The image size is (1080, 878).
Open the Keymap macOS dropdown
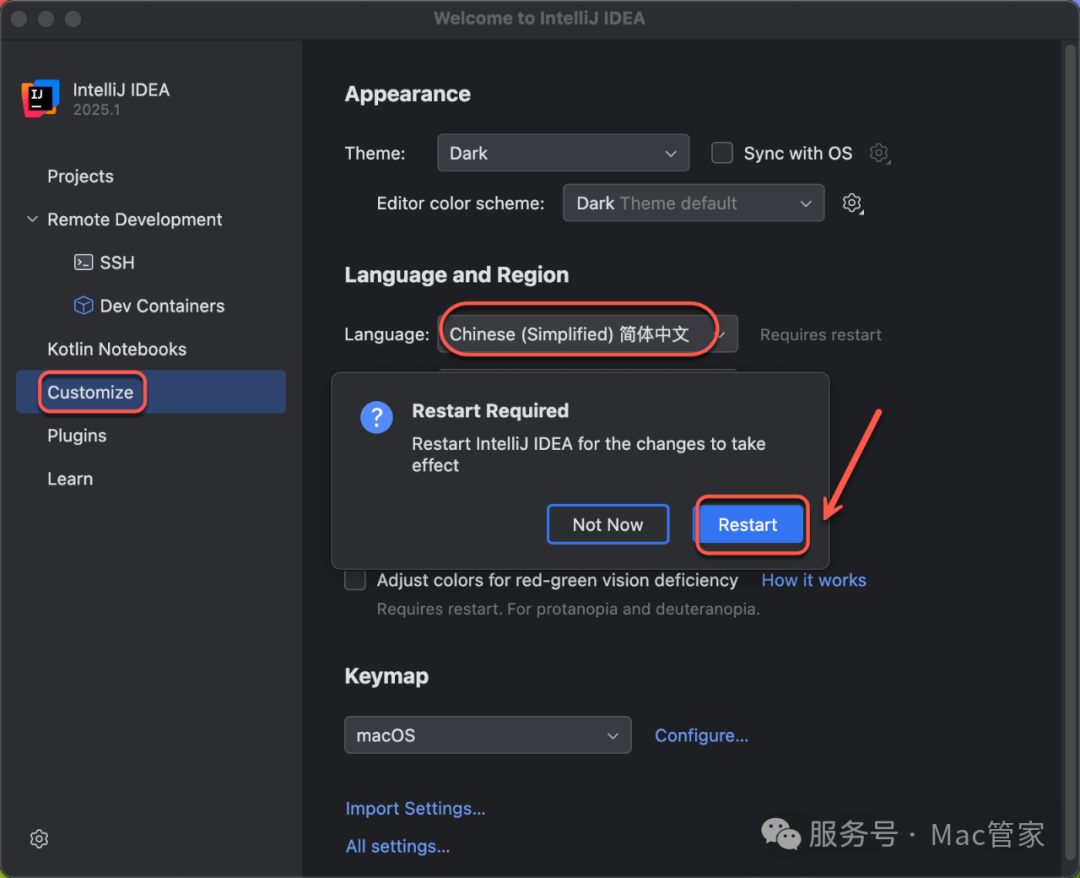click(487, 735)
